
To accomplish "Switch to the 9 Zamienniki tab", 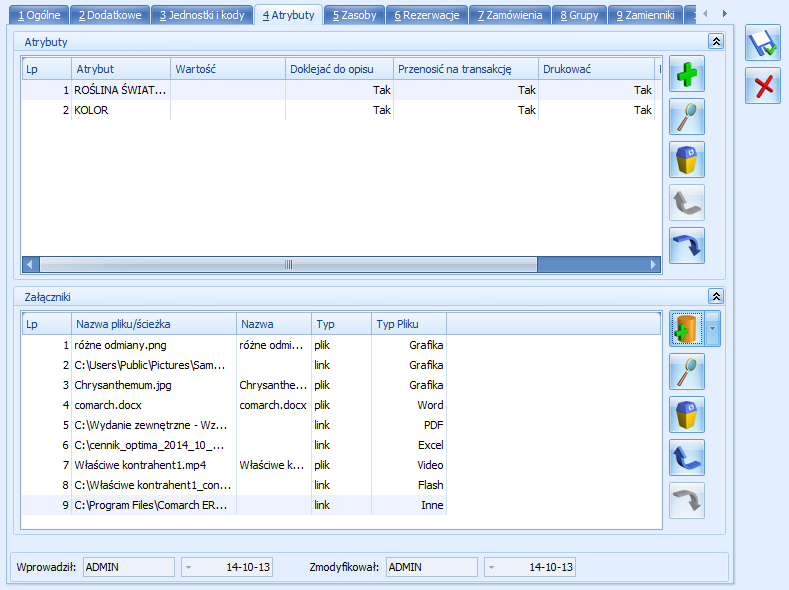I will [645, 15].
